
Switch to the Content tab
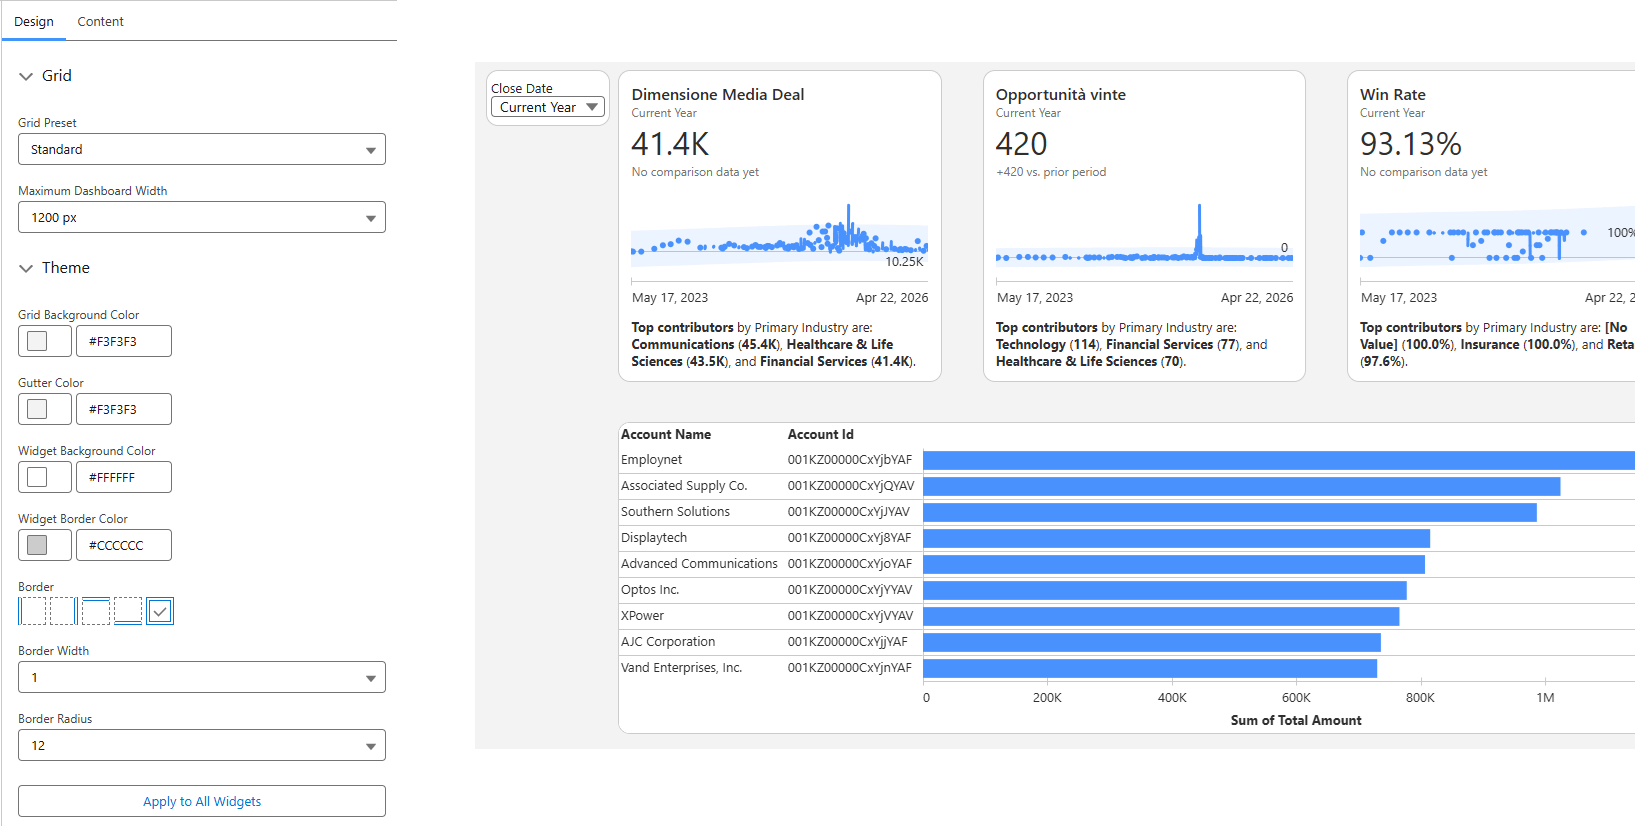tap(100, 21)
